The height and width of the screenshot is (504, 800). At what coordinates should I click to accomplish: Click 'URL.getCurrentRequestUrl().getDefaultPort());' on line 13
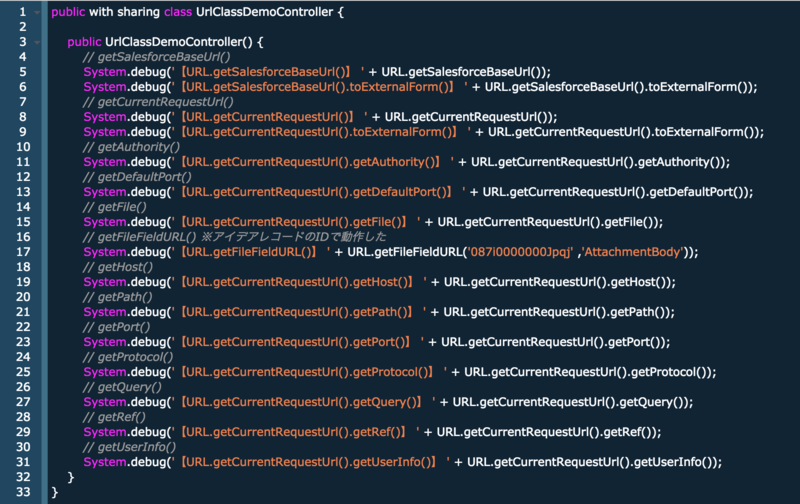click(618, 192)
